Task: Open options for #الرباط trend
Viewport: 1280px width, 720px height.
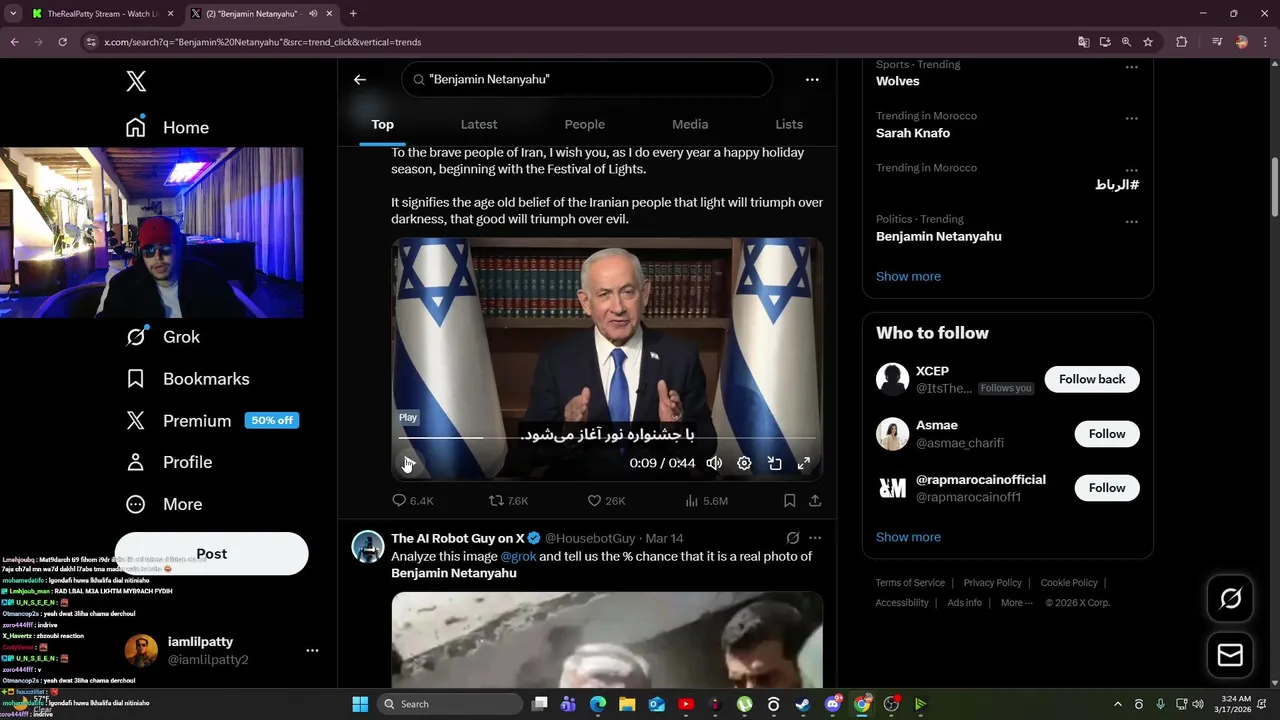Action: pos(1131,170)
